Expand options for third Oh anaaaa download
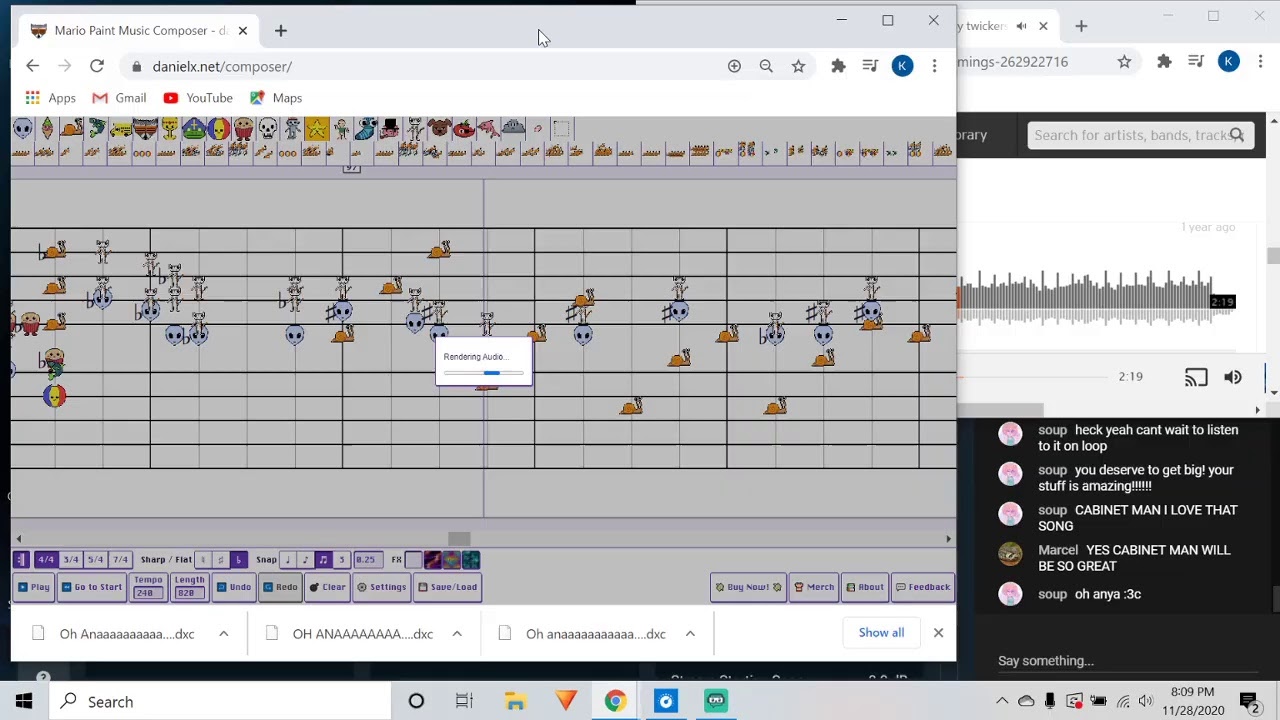 coord(690,634)
